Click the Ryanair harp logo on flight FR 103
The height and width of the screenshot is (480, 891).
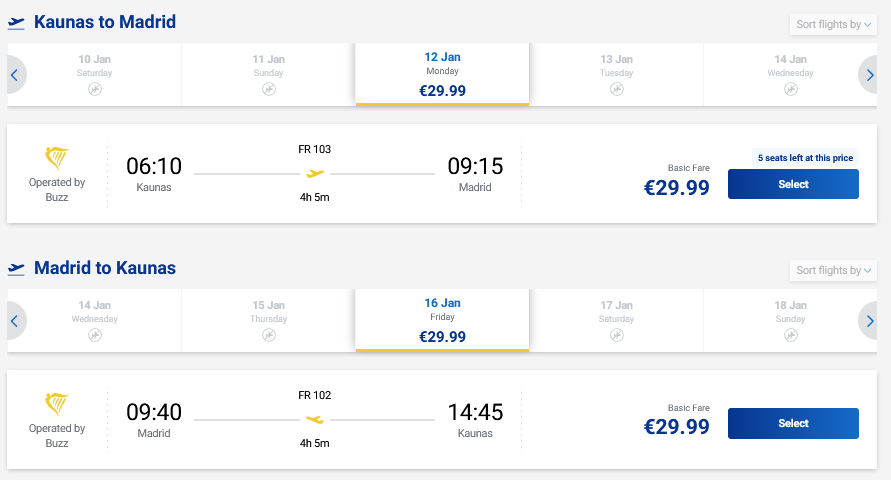[x=57, y=158]
